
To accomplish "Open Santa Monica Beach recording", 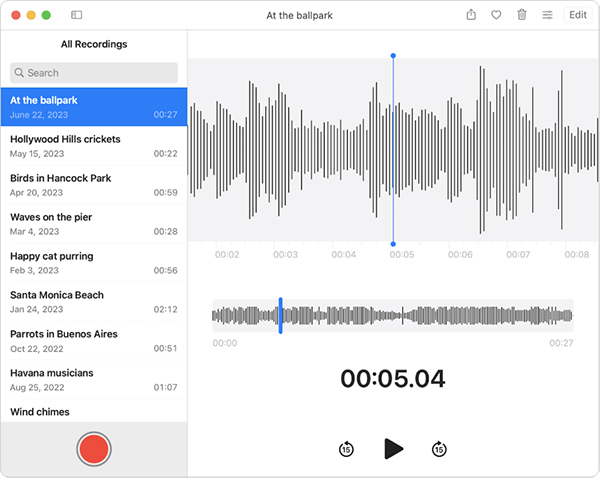I will point(94,302).
